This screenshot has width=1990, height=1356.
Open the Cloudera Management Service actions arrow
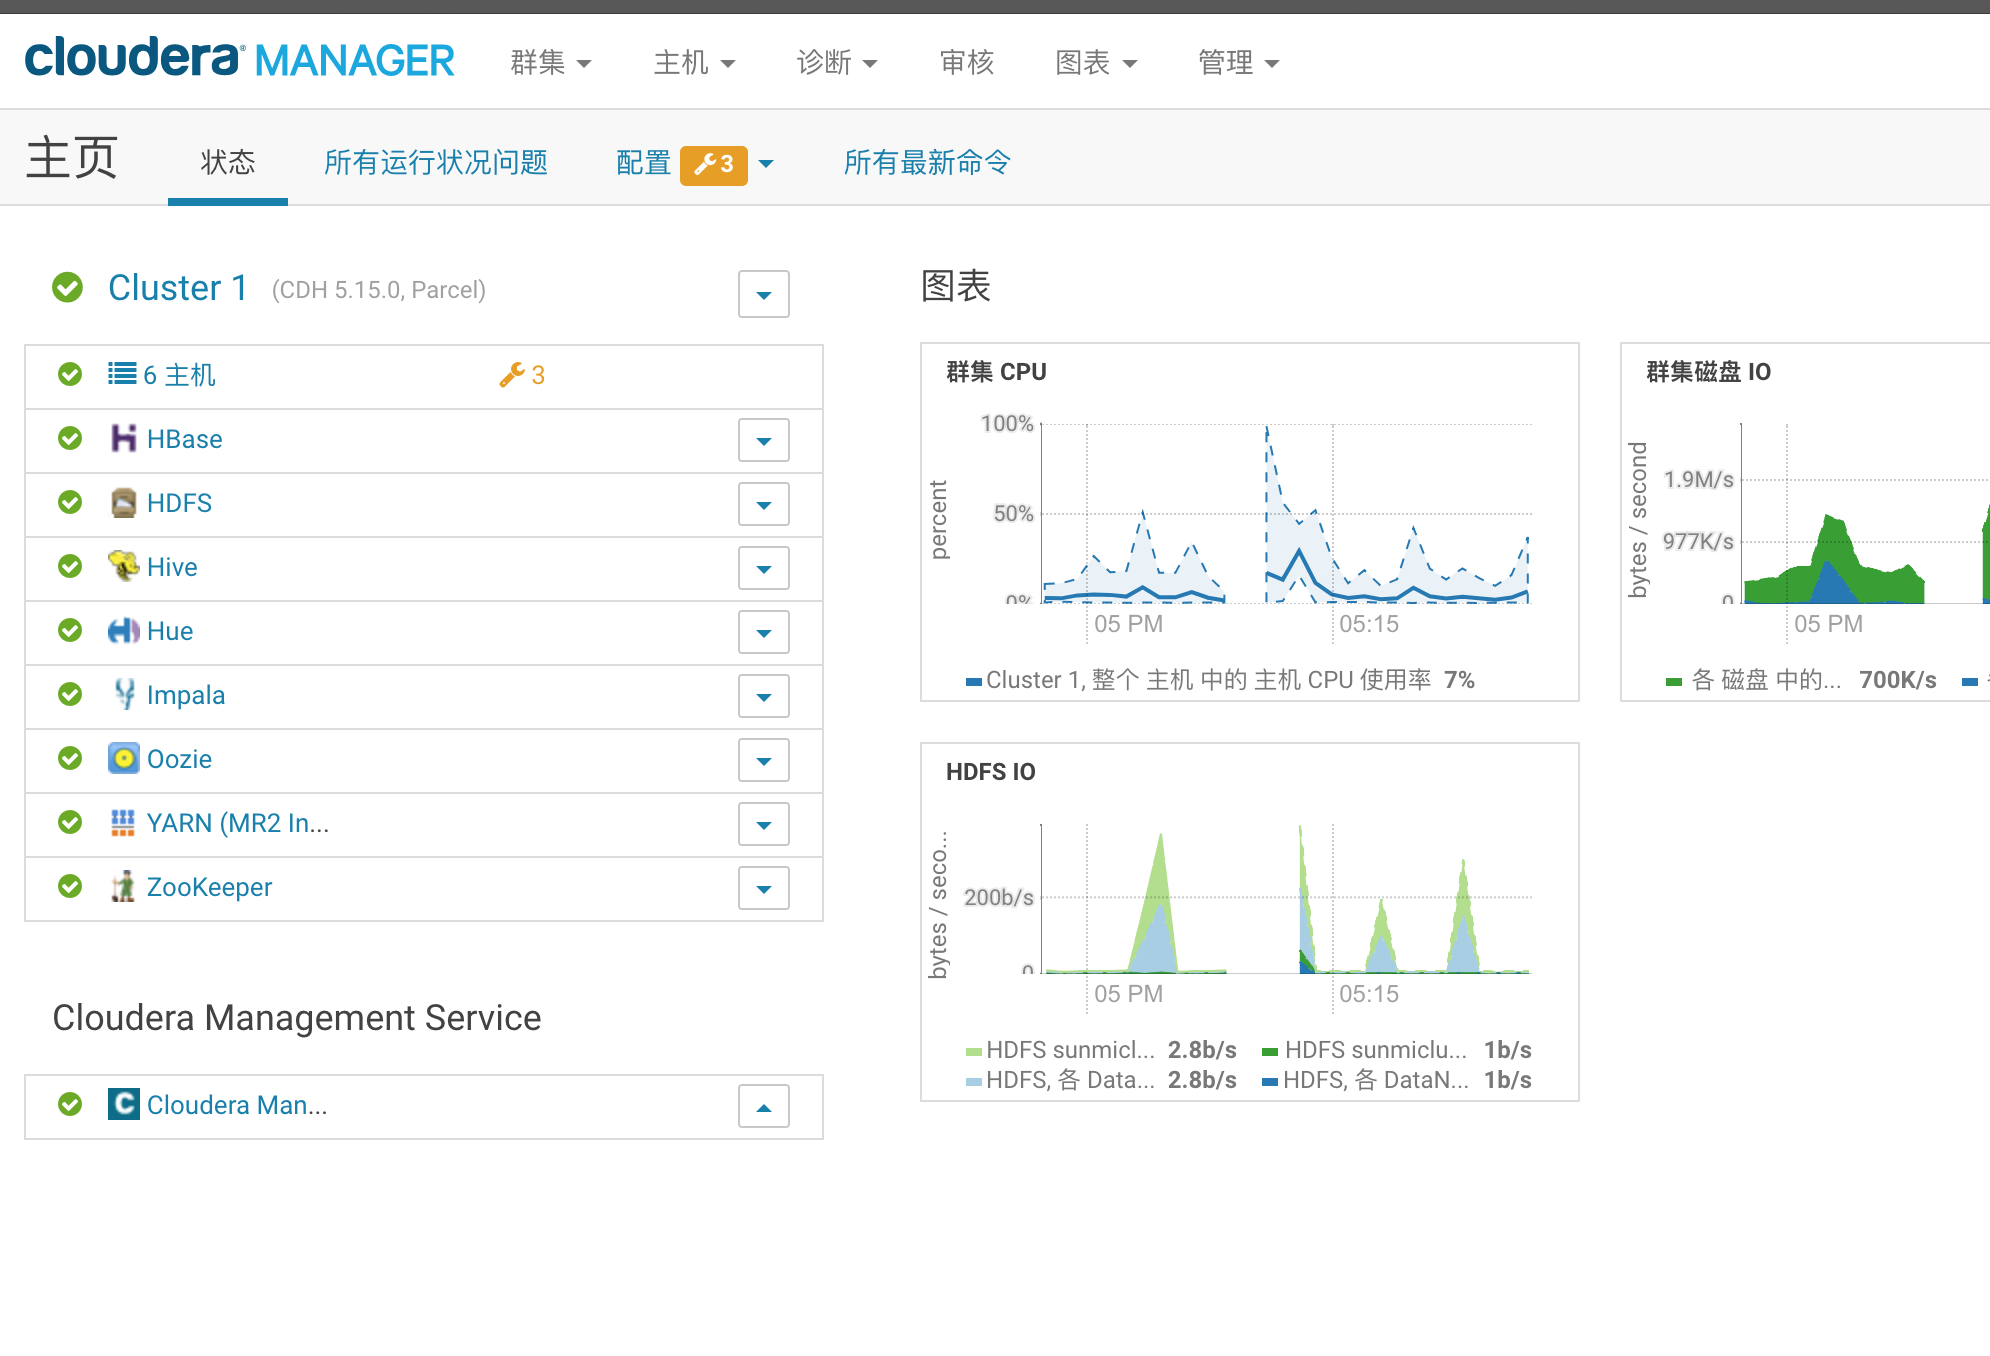pos(763,1107)
